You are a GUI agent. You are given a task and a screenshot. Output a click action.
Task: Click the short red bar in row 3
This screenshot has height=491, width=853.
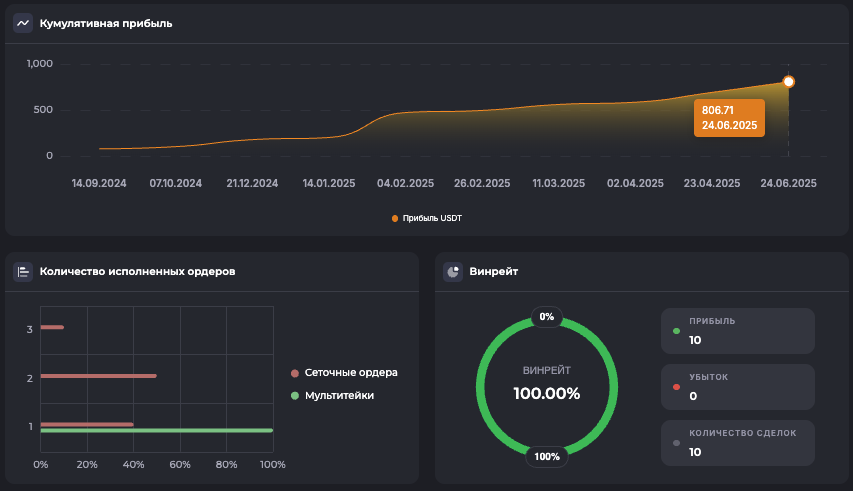[52, 327]
